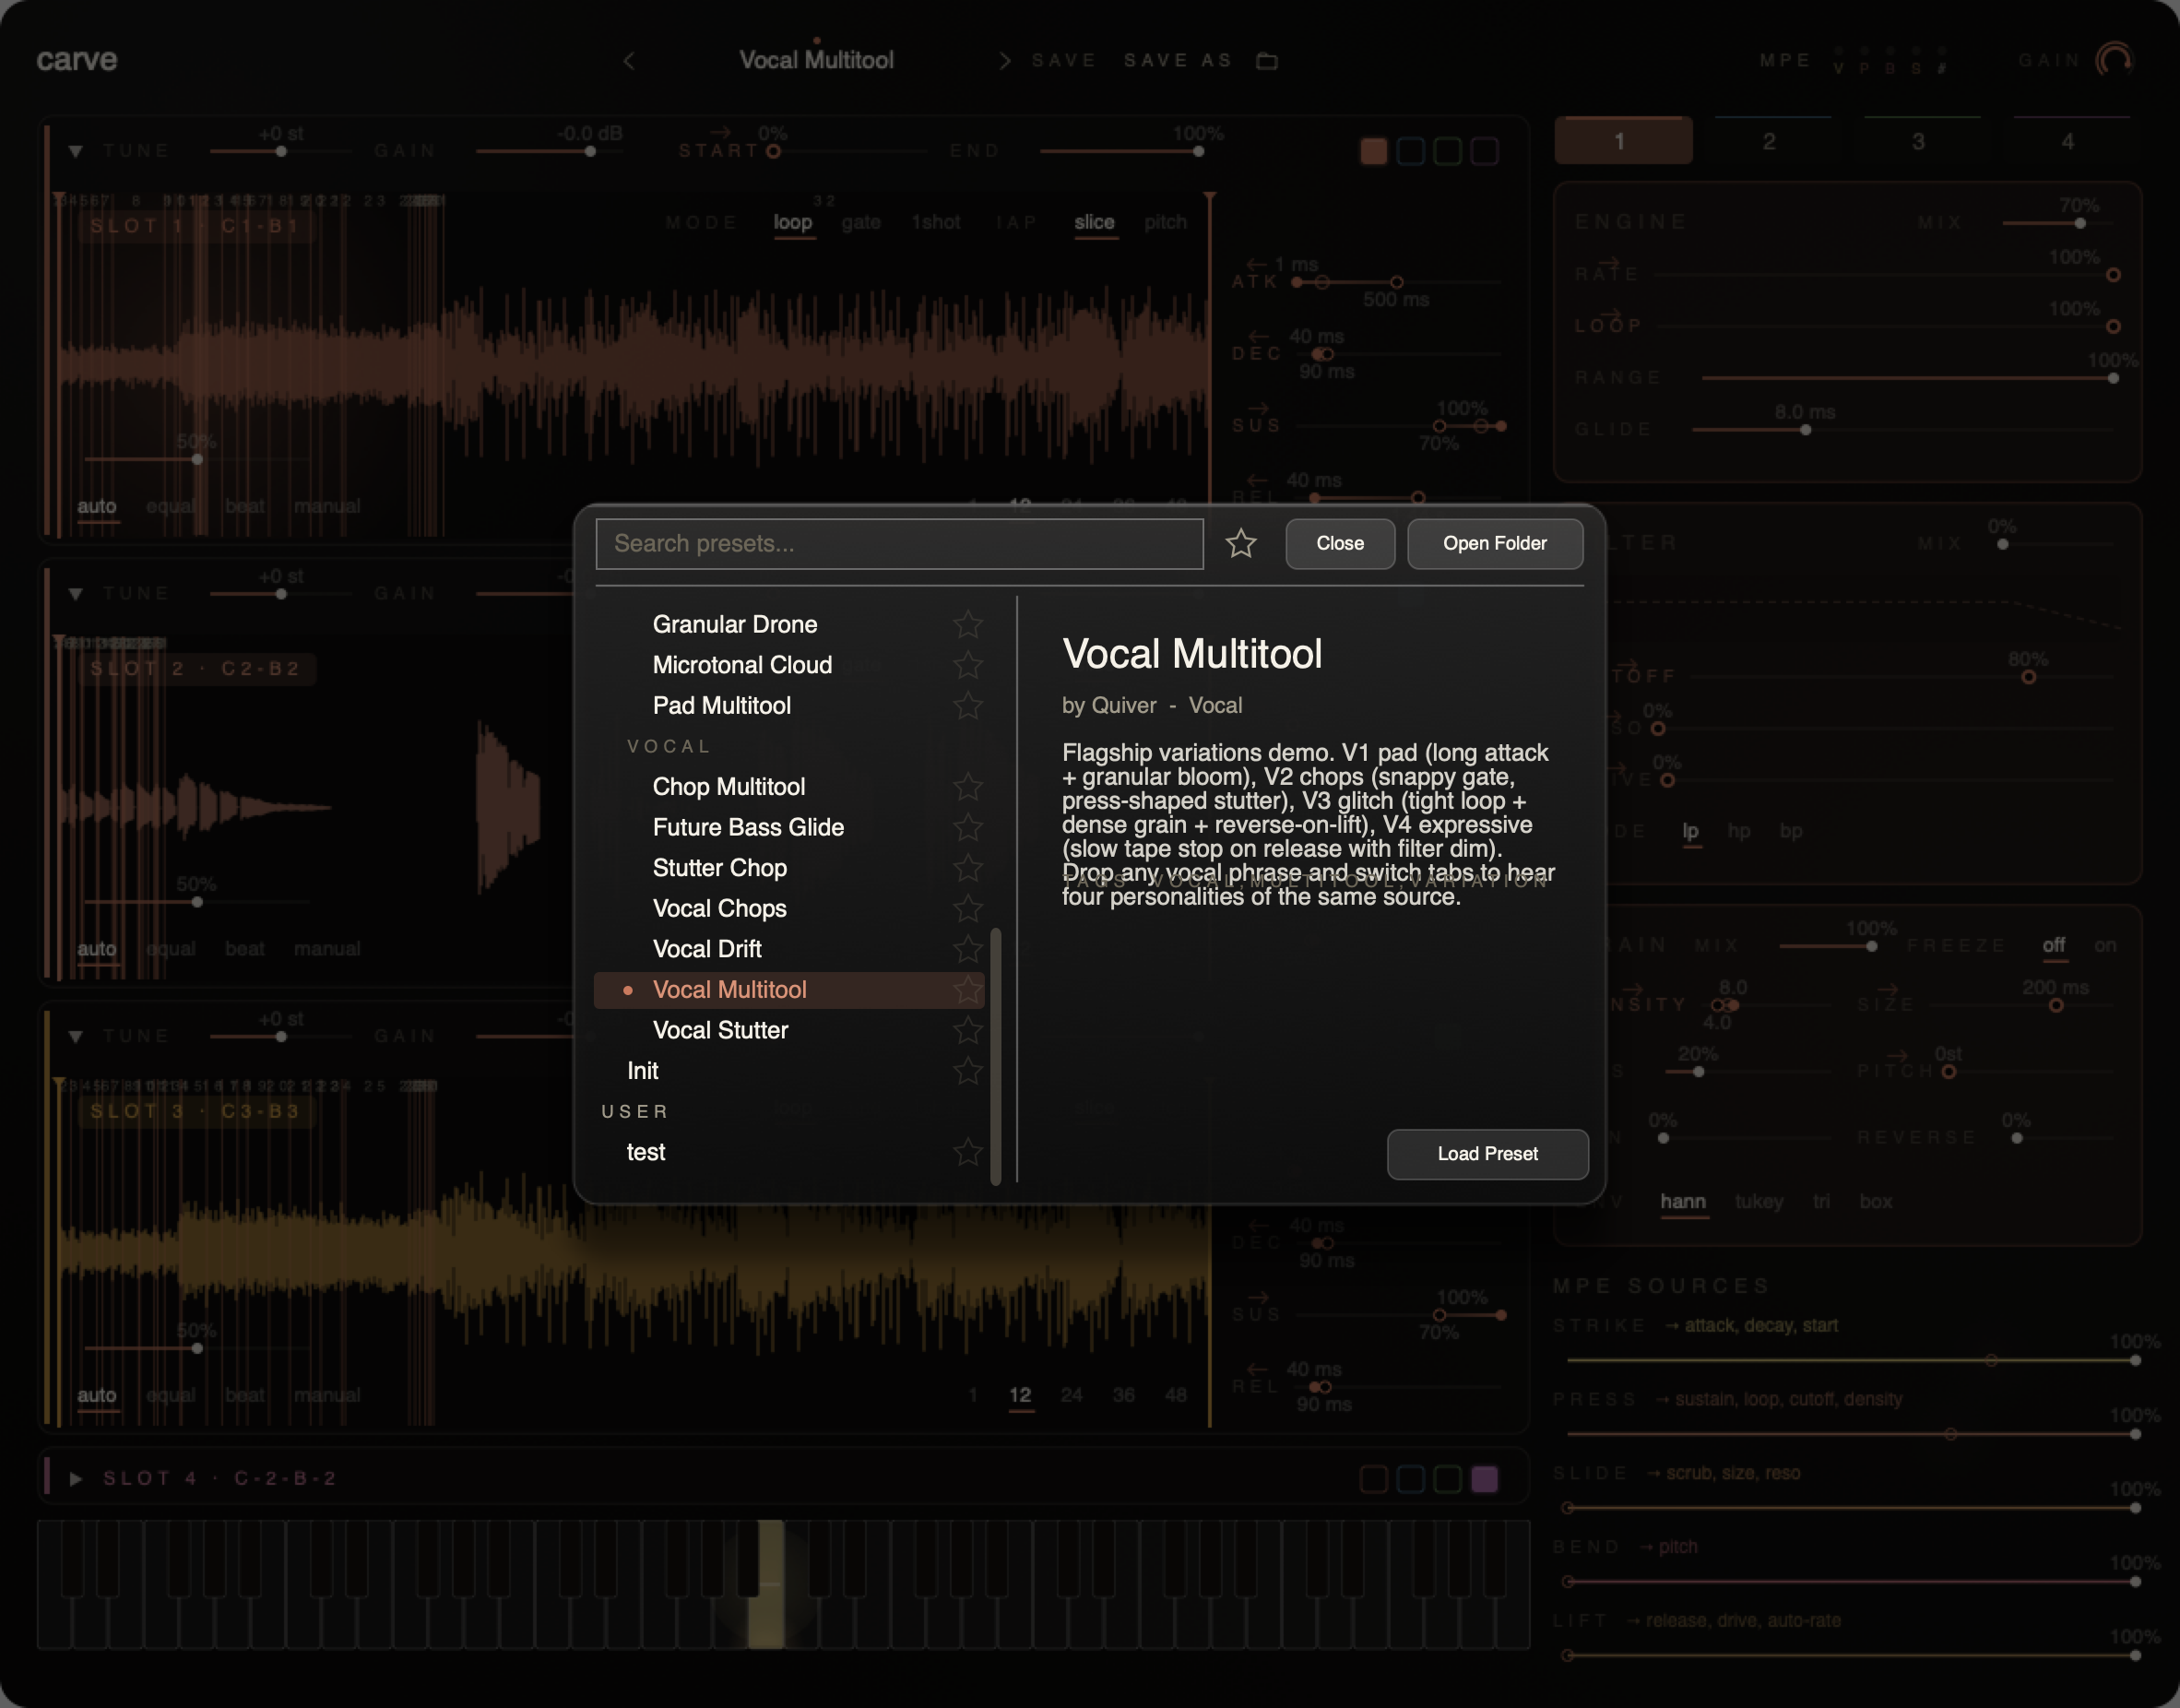The width and height of the screenshot is (2180, 1708).
Task: Favorite the Granular Drone preset star
Action: click(x=967, y=624)
